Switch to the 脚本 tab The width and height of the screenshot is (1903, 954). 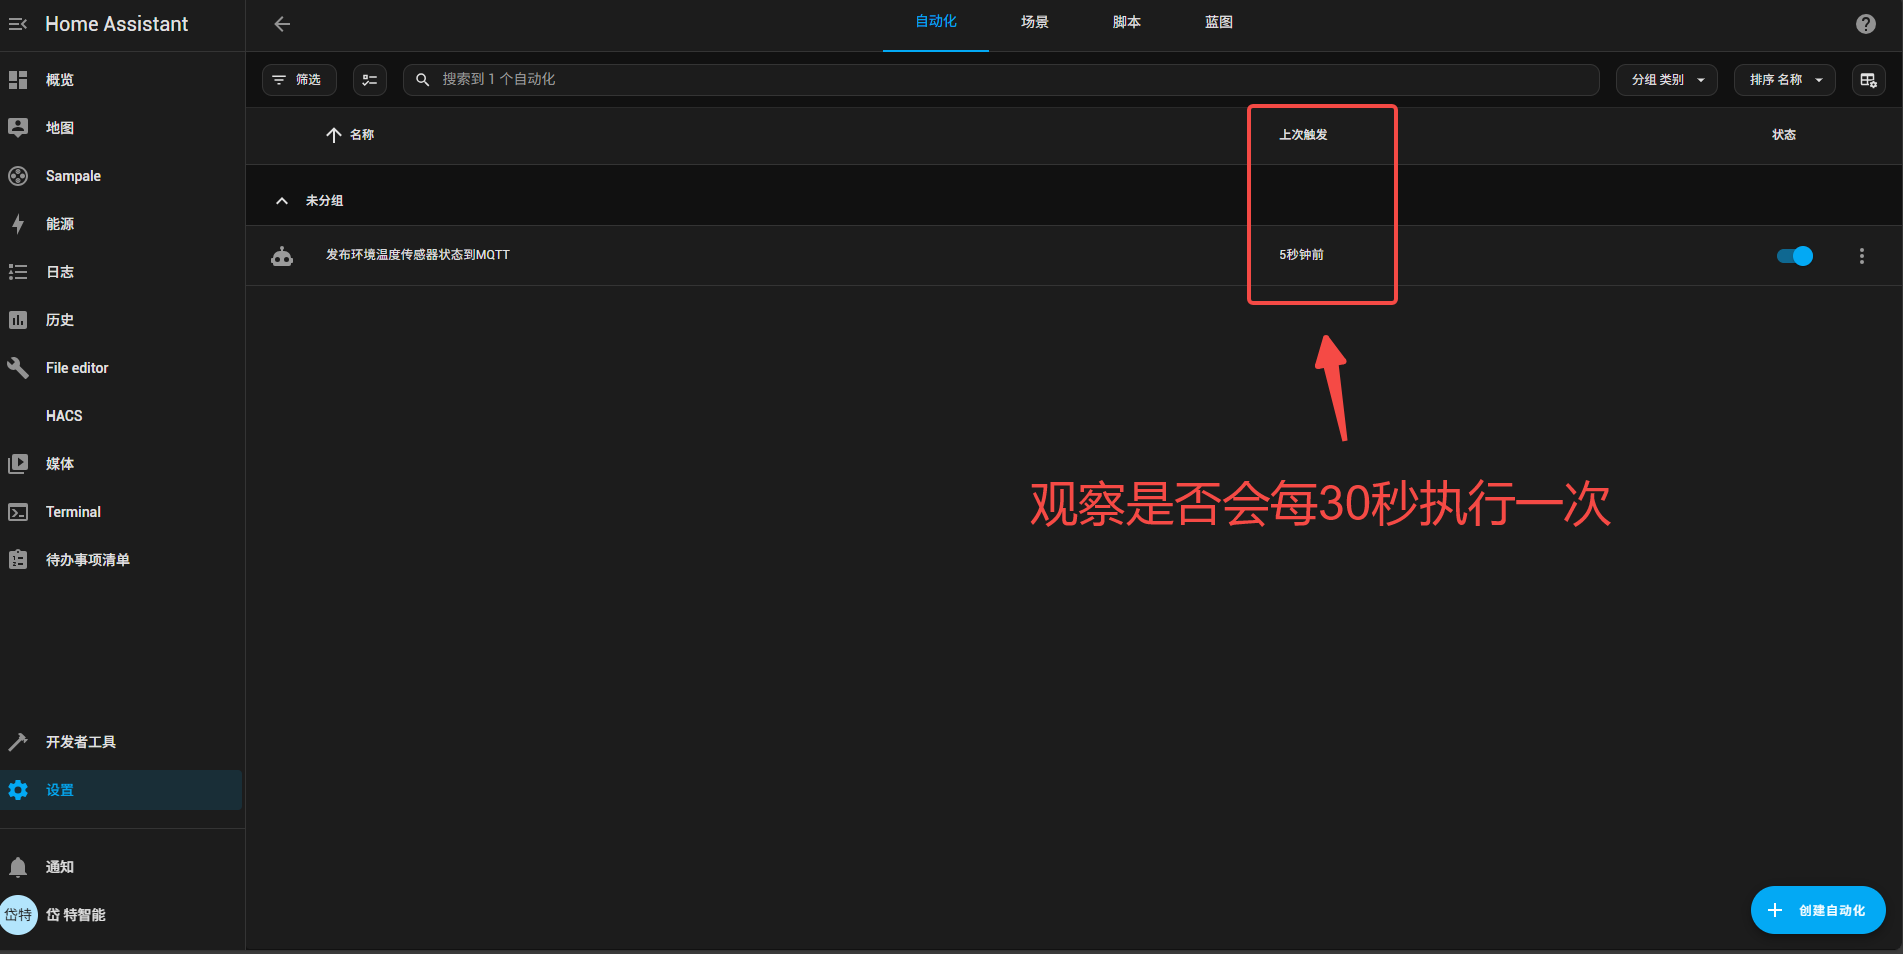[1126, 22]
